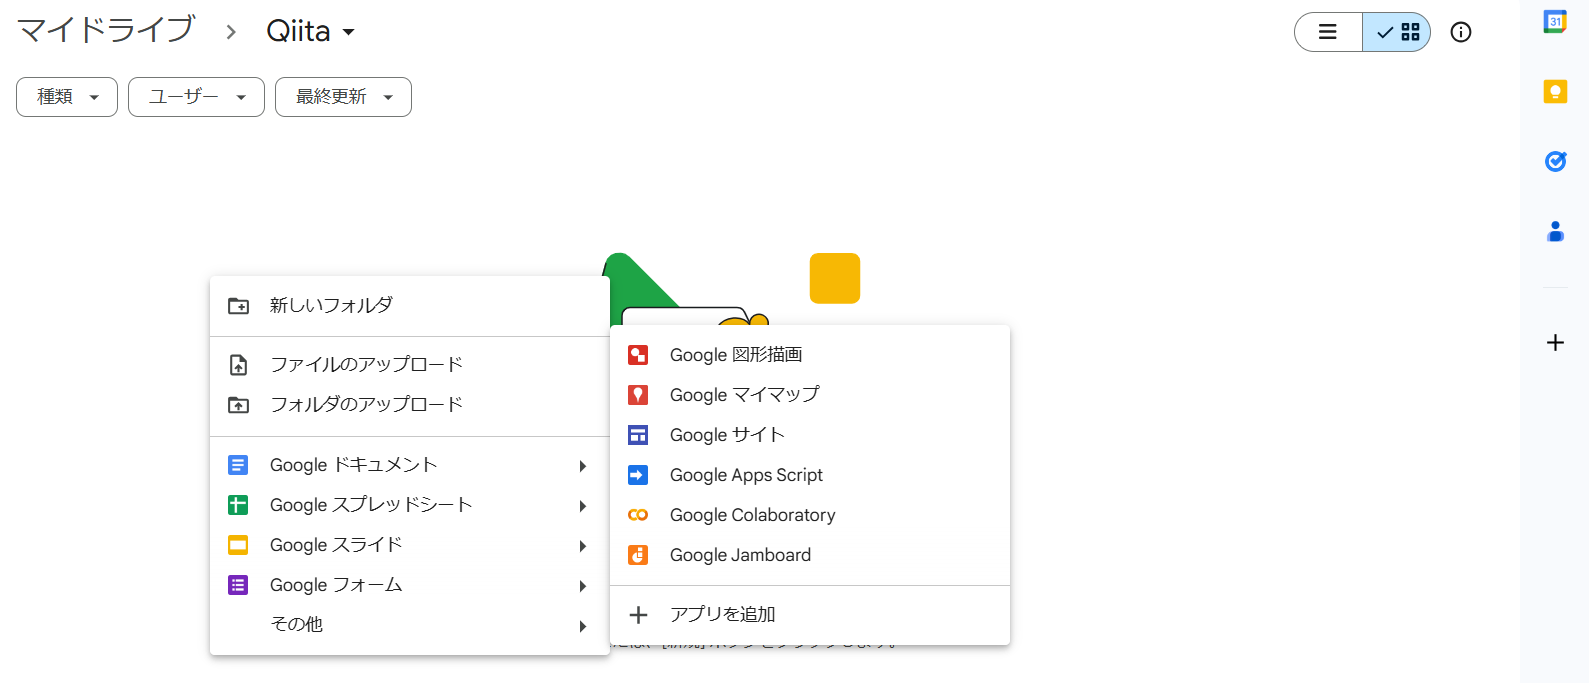The width and height of the screenshot is (1589, 683).
Task: Select アプリを追加 from the submenu
Action: pos(810,615)
